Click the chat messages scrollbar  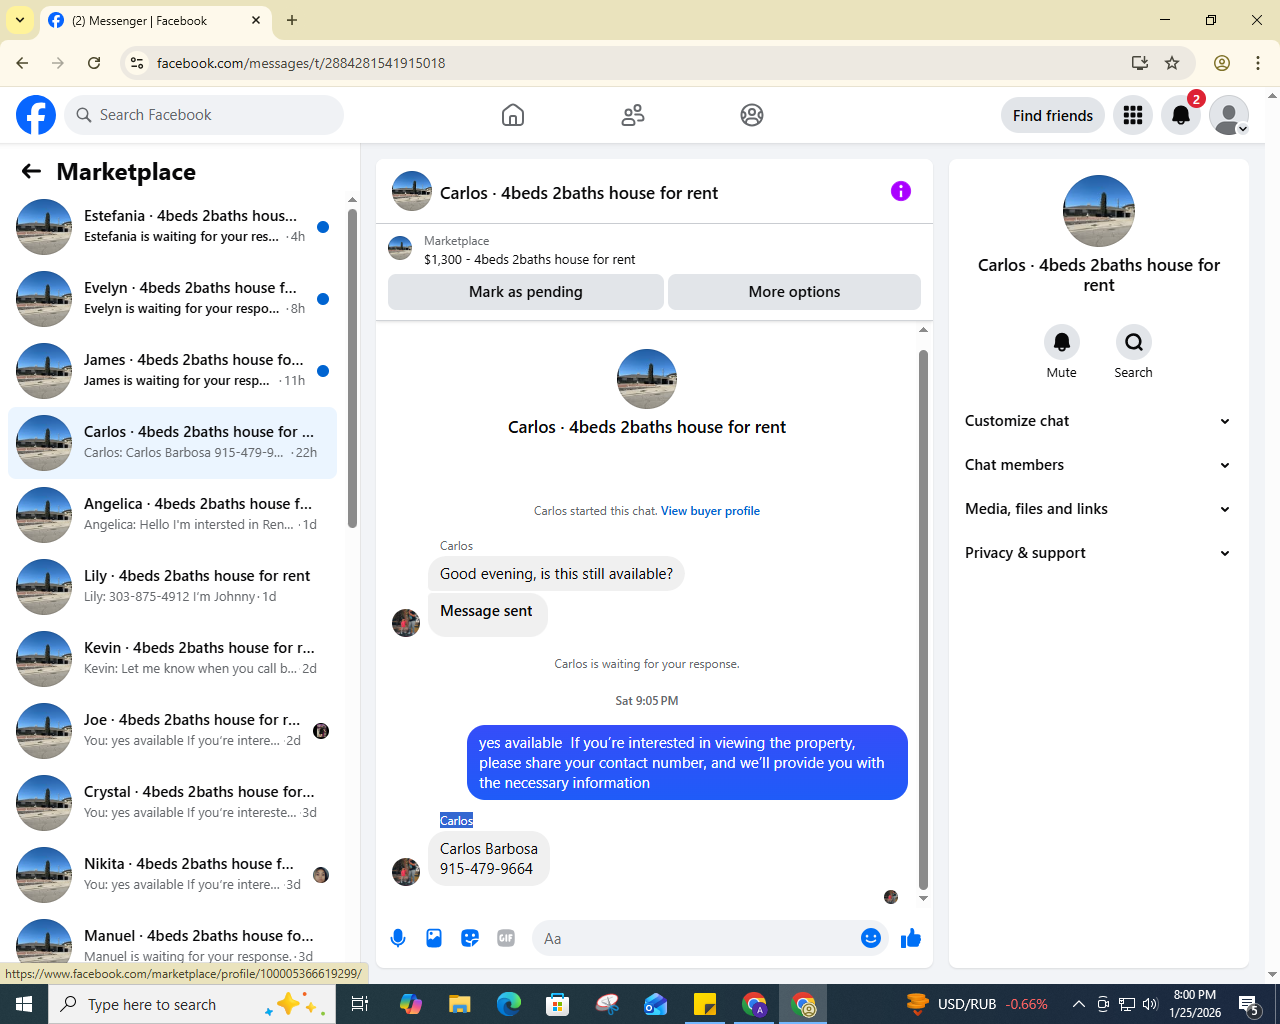923,619
